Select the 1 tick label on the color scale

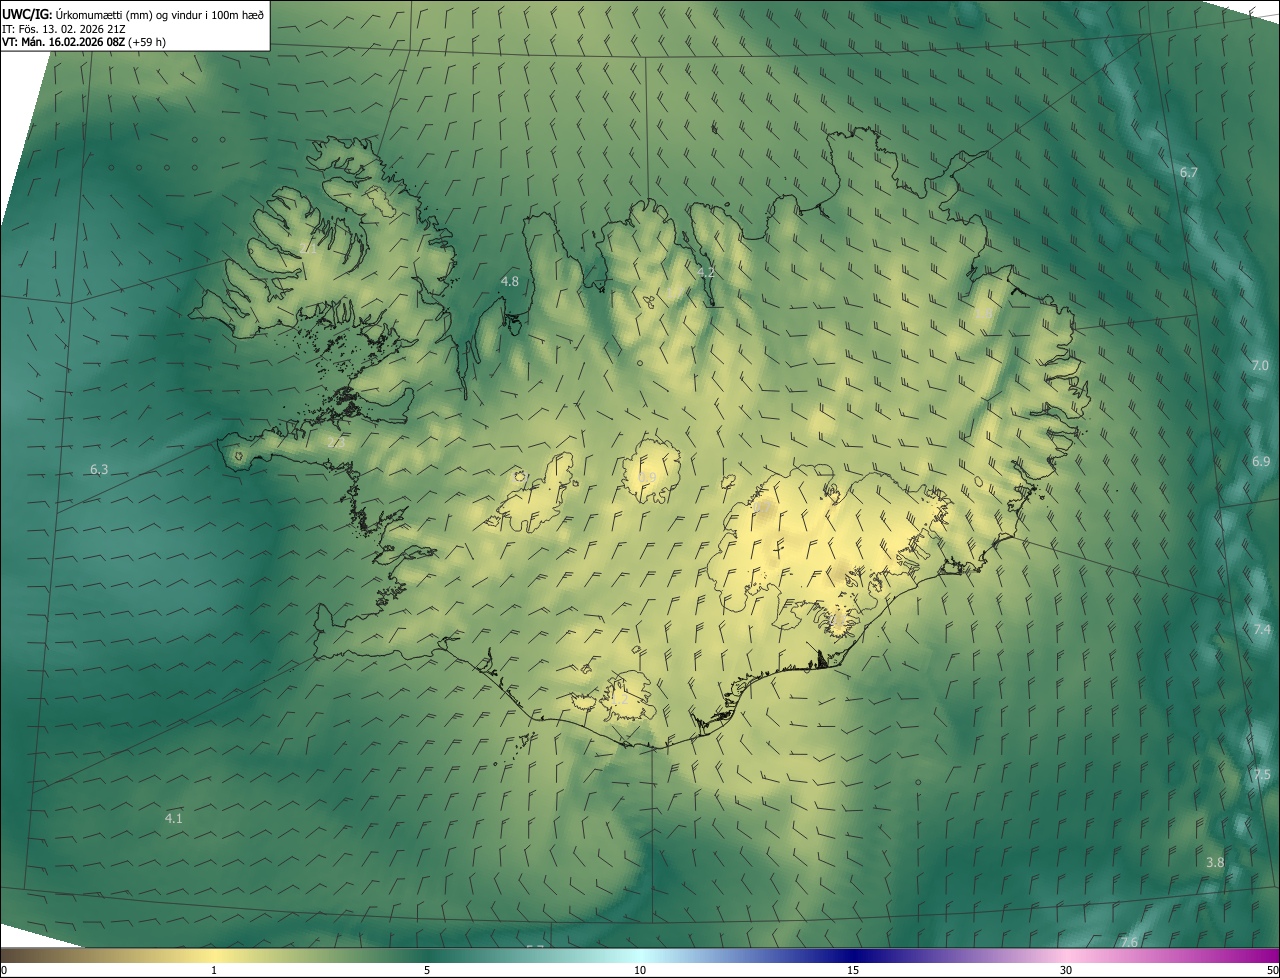tap(214, 970)
